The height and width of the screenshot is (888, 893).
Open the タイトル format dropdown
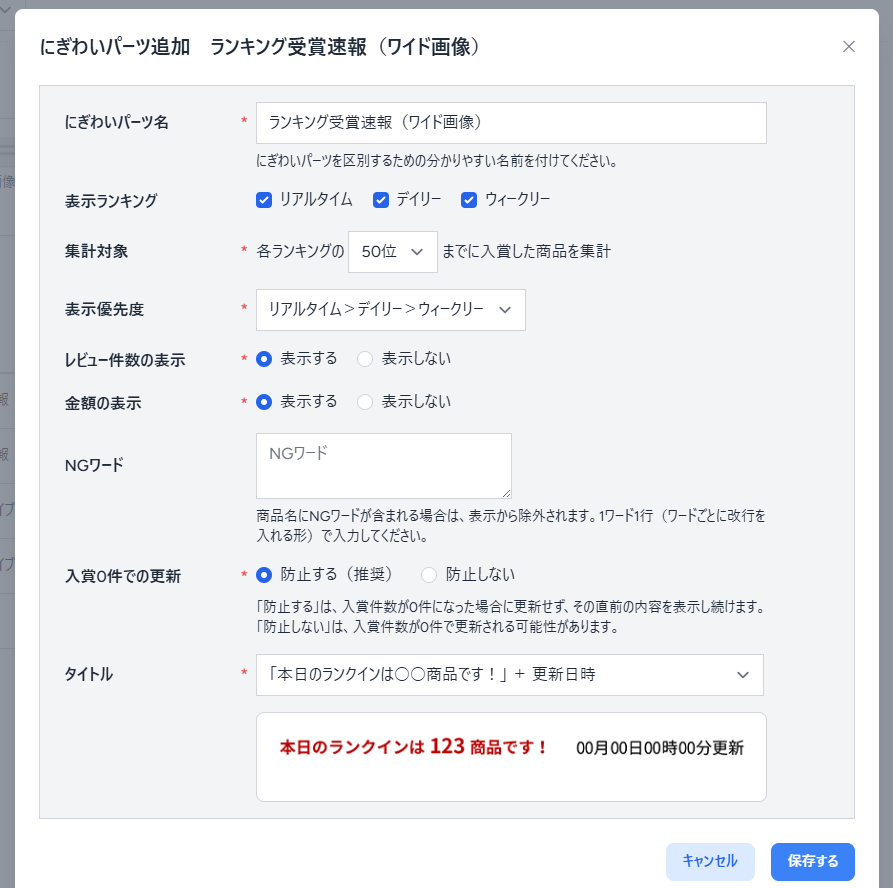tap(509, 675)
